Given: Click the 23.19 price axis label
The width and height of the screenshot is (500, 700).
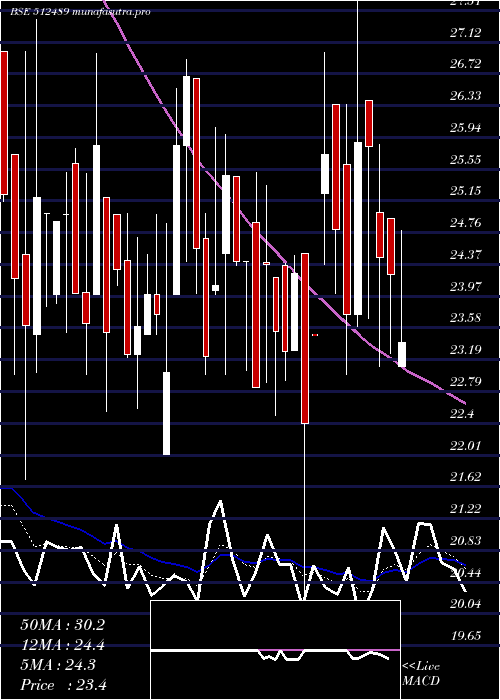Looking at the screenshot, I should click(466, 350).
